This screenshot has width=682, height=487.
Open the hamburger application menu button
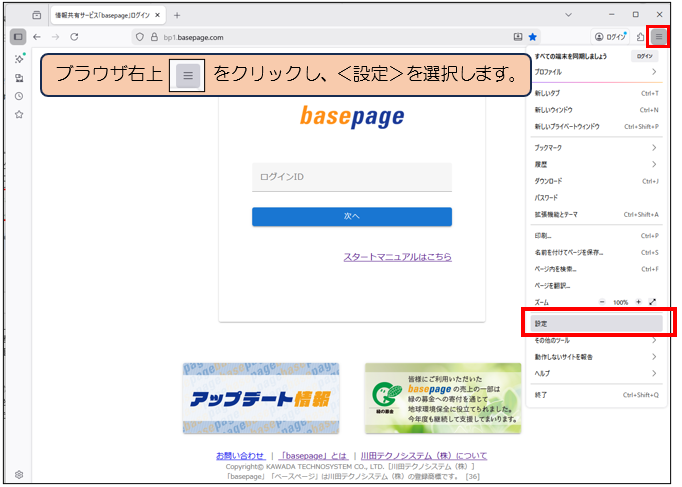coord(659,37)
